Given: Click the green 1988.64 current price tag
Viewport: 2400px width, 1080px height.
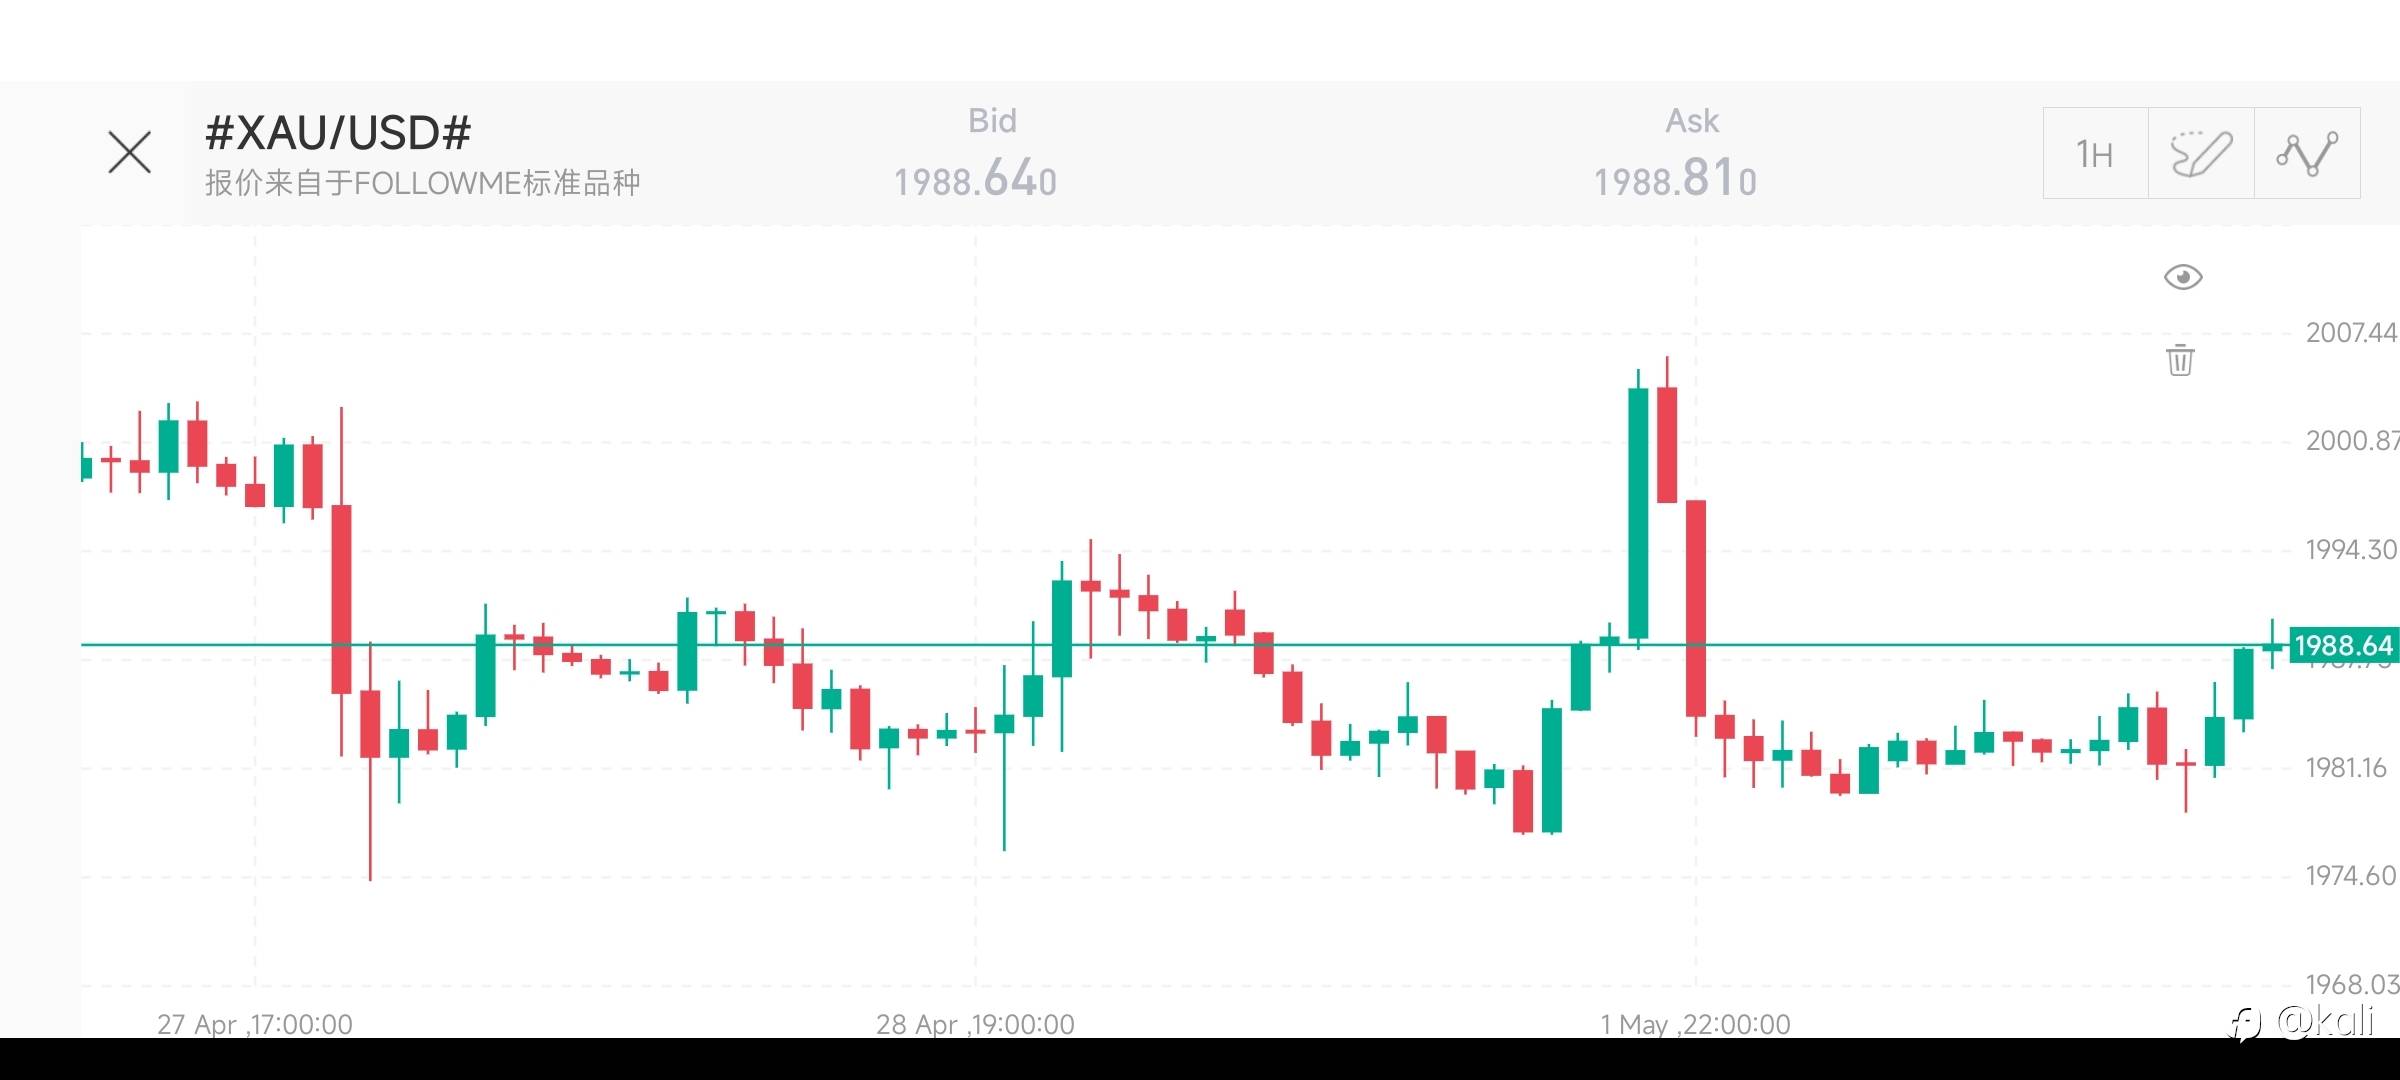Looking at the screenshot, I should (2343, 645).
